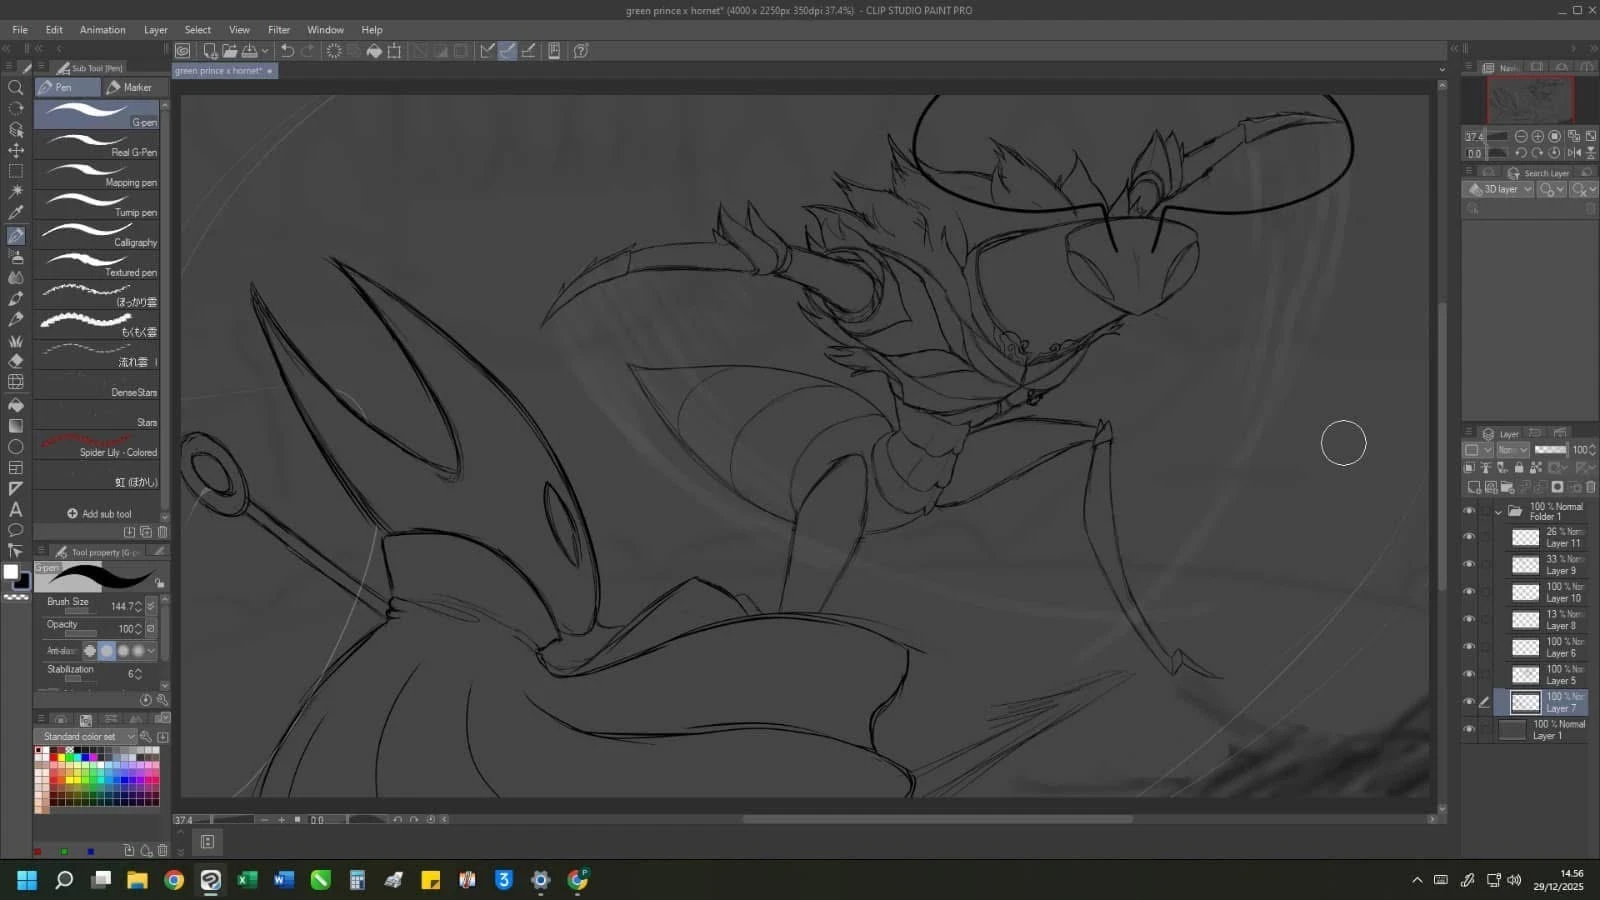
Task: Click the Undo arrow in command bar
Action: [287, 51]
